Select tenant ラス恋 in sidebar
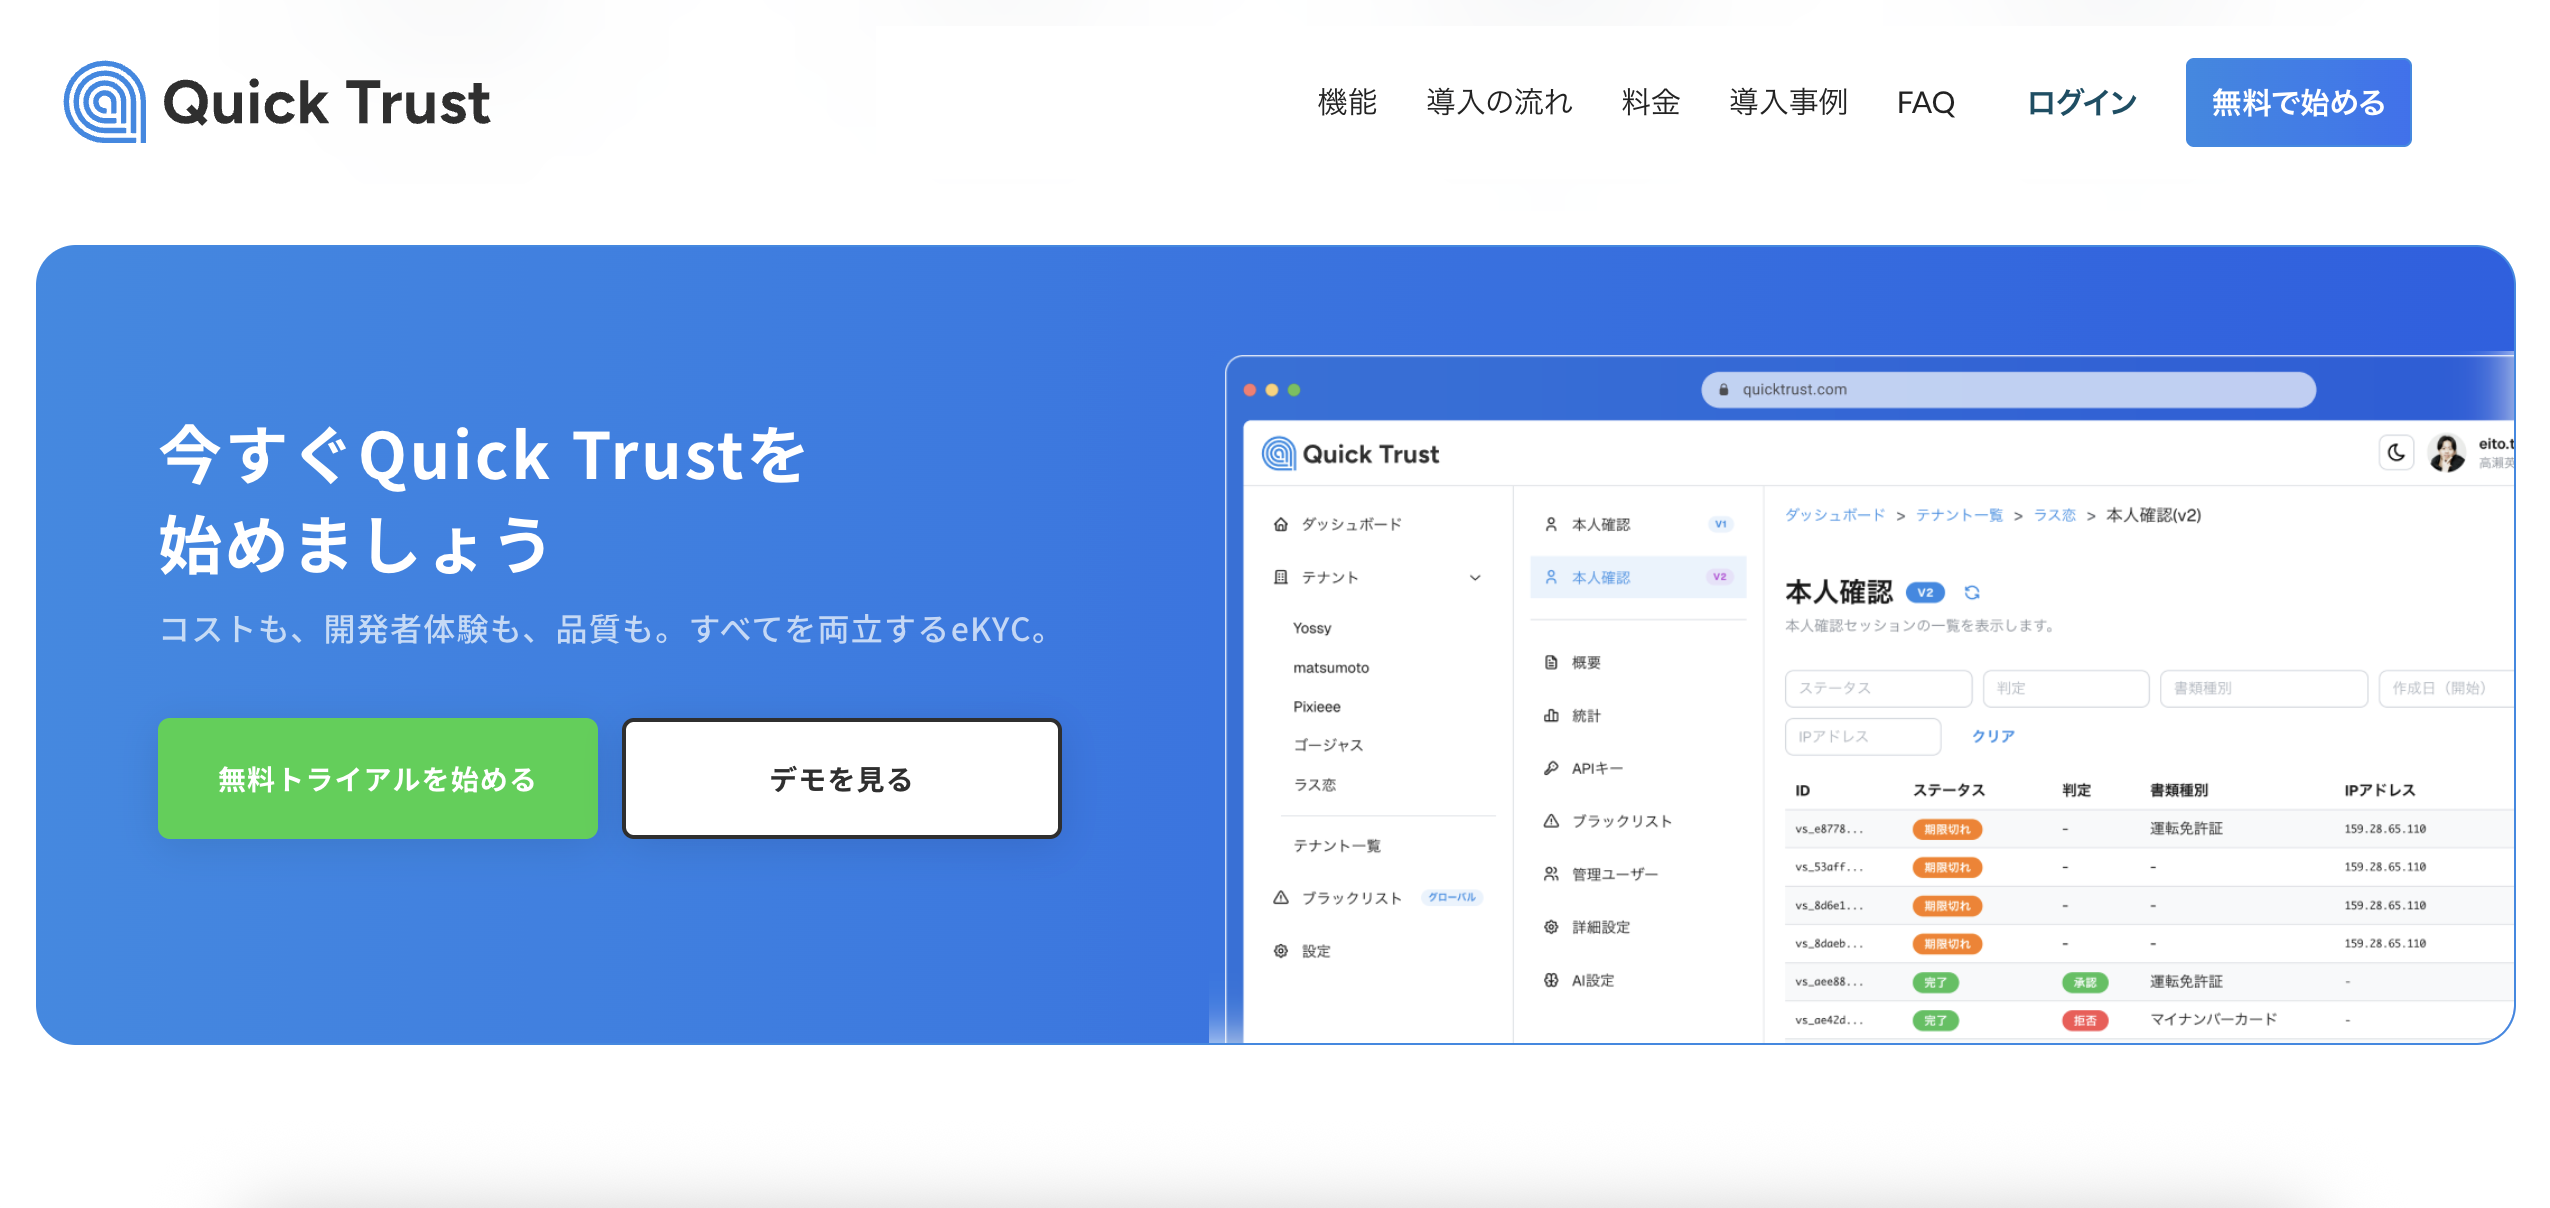Screen dimensions: 2550x1208 [x=1315, y=784]
